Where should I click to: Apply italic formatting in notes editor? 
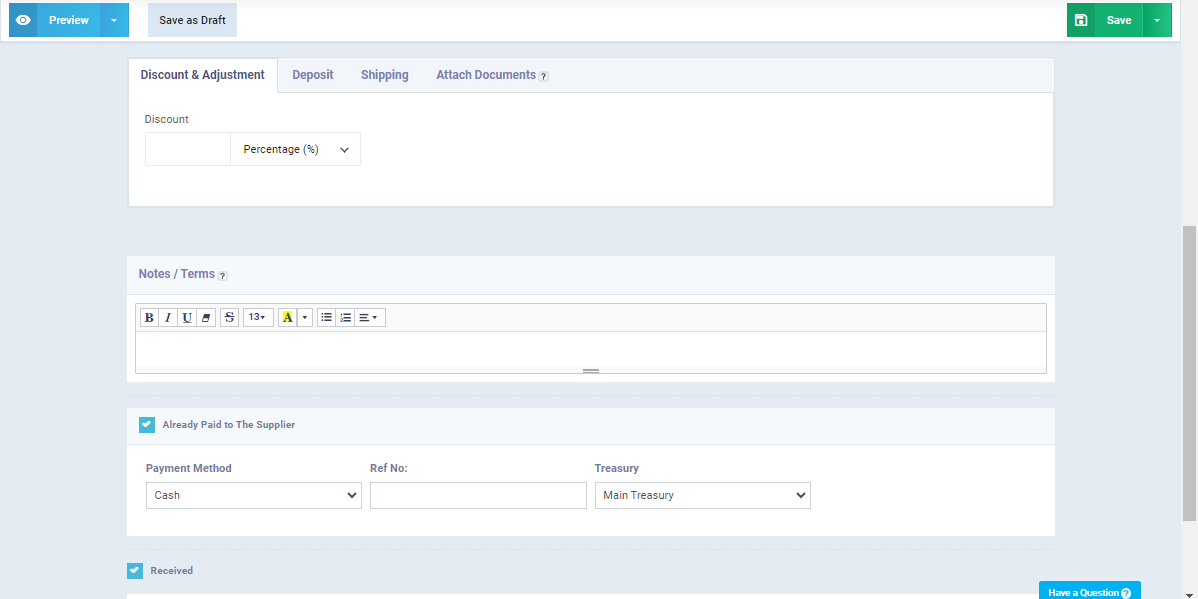[x=168, y=318]
